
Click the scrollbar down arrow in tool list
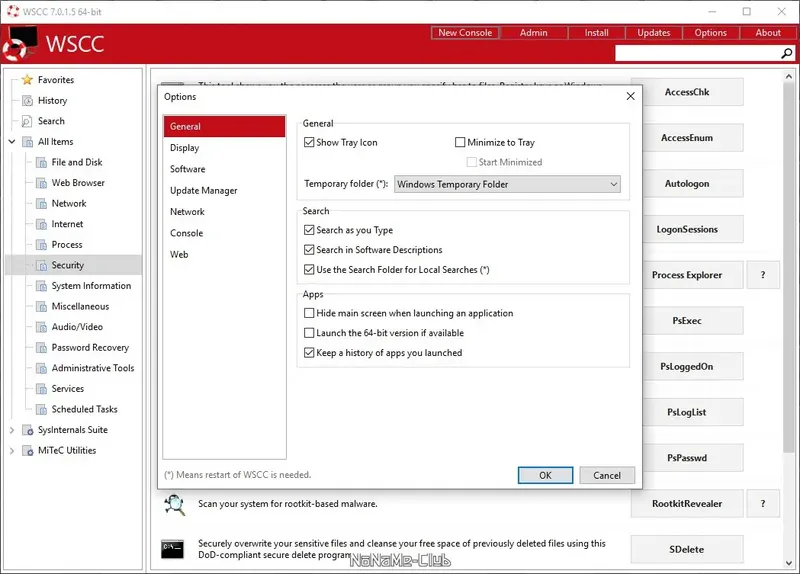[789, 563]
